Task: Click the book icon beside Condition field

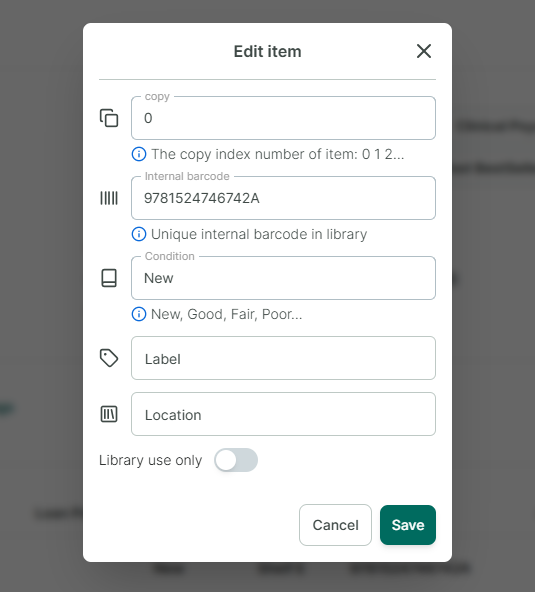Action: click(109, 278)
